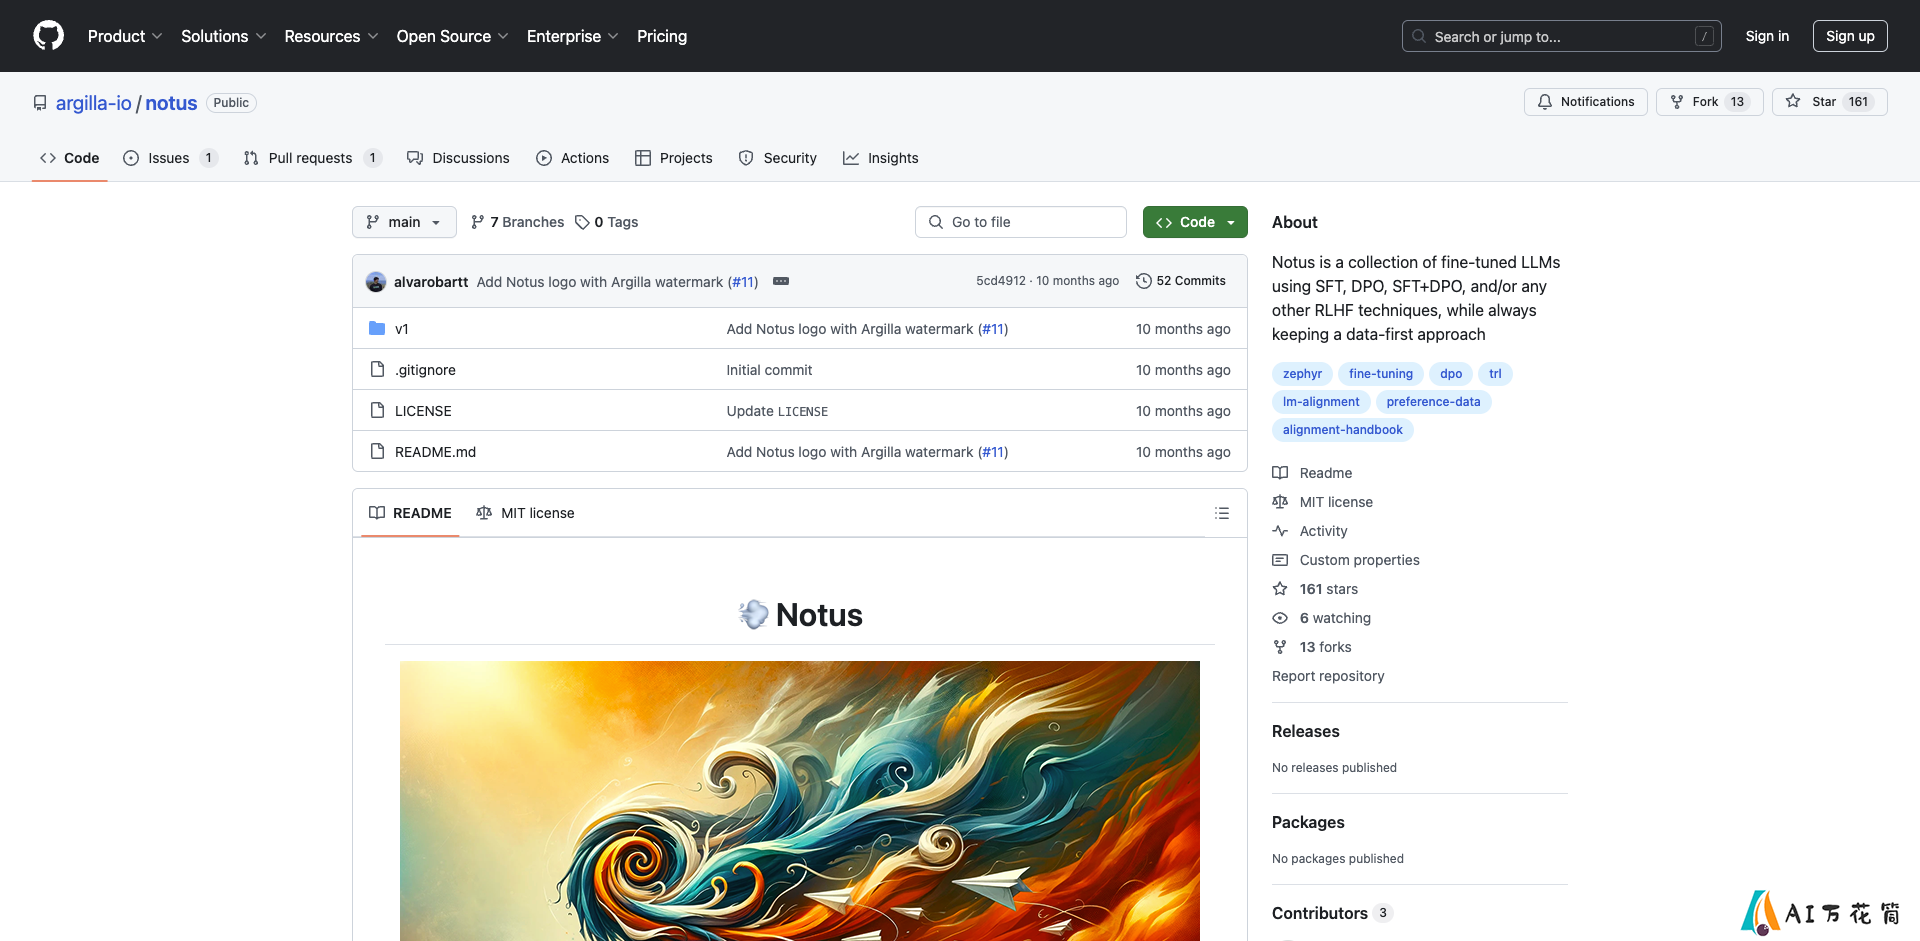The height and width of the screenshot is (941, 1920).
Task: Click the Sign up button
Action: point(1850,36)
